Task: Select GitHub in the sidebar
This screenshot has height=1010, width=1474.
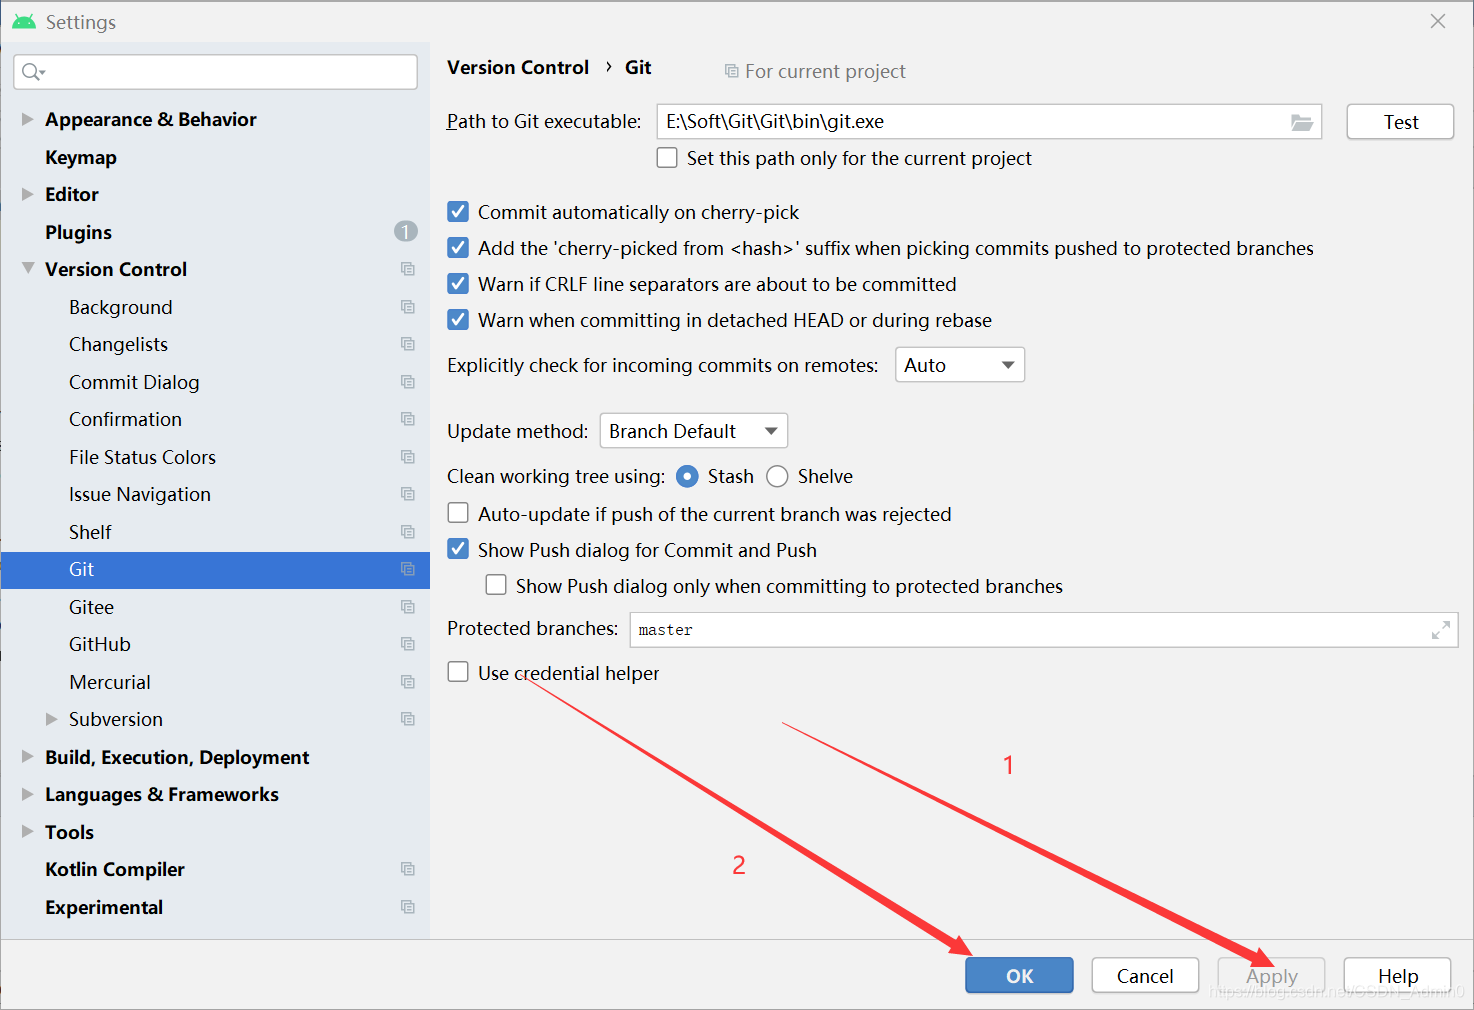Action: pyautogui.click(x=99, y=643)
